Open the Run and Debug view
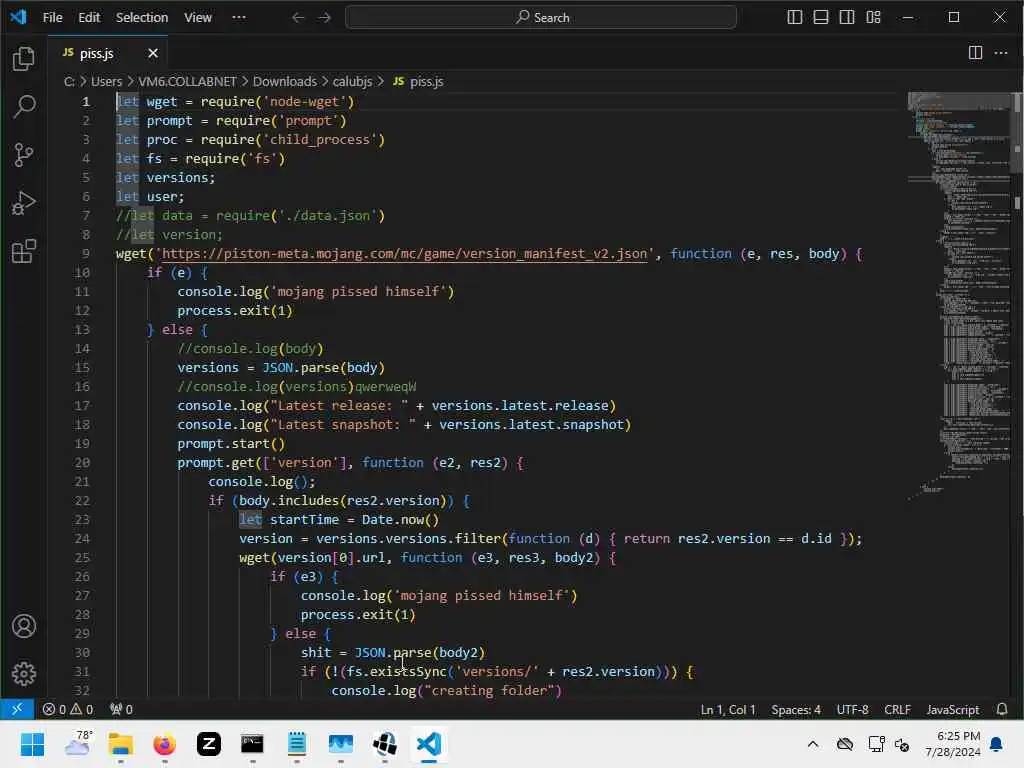The image size is (1024, 768). [x=24, y=203]
